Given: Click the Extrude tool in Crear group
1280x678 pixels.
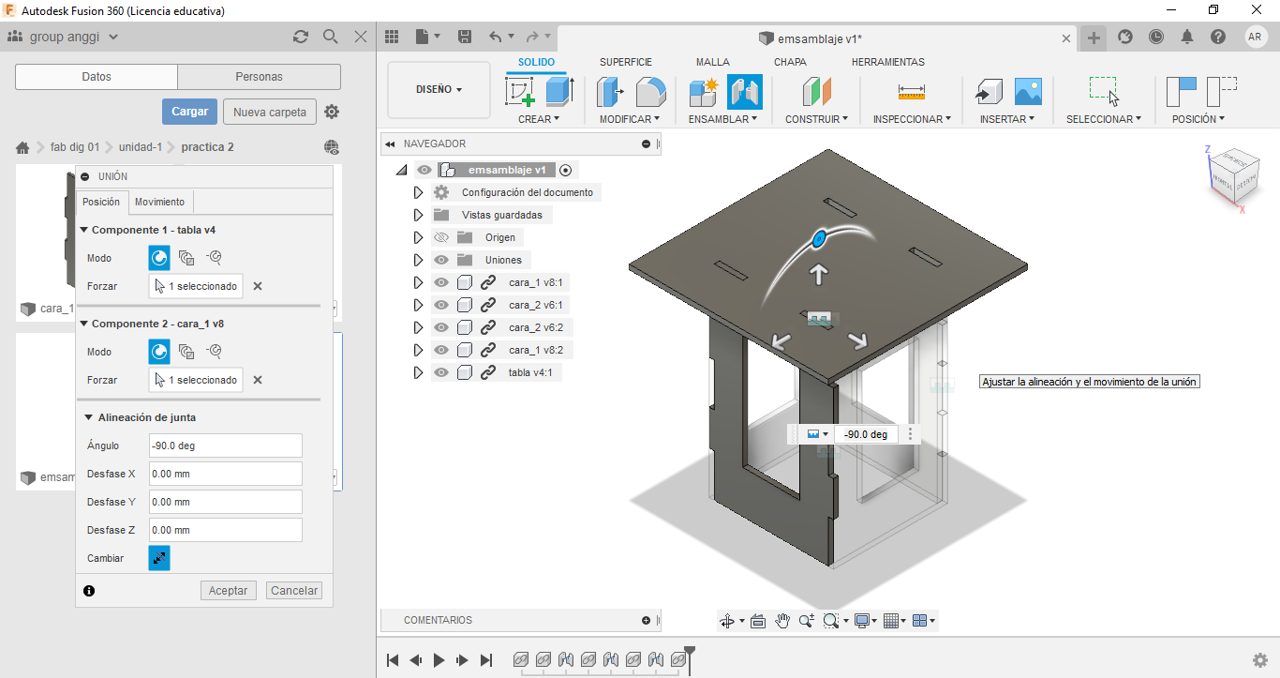Looking at the screenshot, I should 559,92.
